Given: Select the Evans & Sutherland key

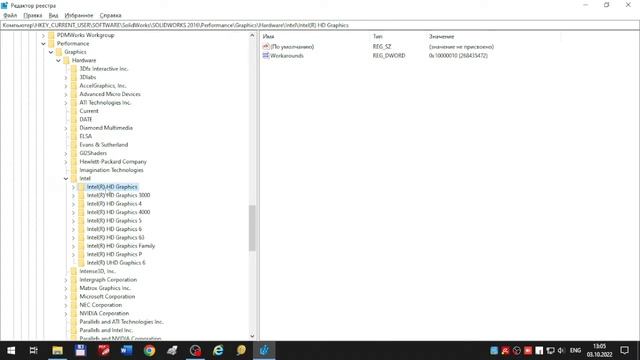Looking at the screenshot, I should 104,145.
